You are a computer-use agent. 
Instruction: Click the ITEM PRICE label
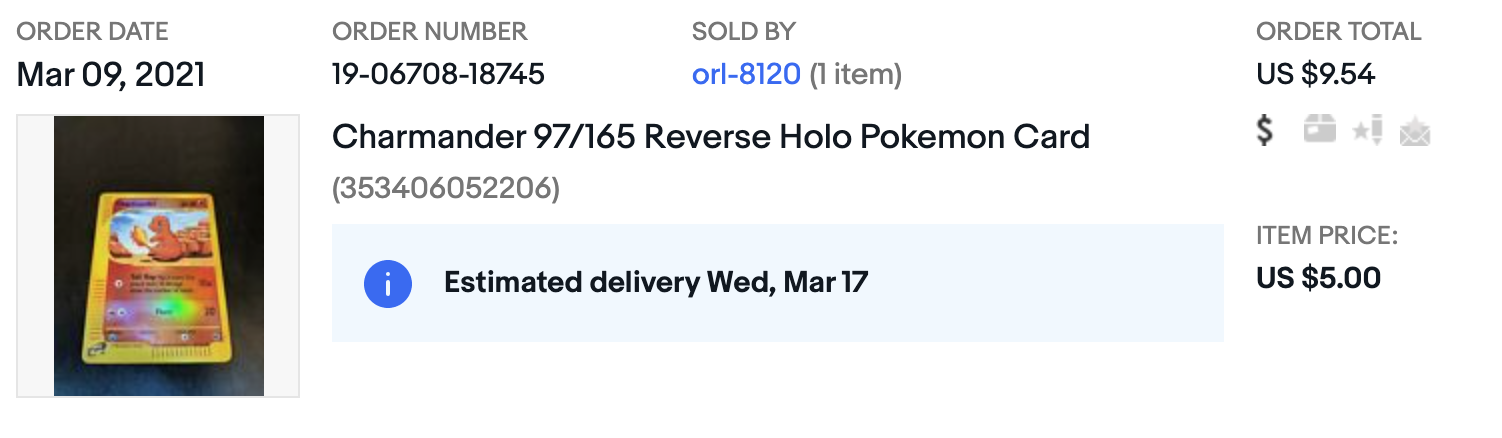coord(1327,236)
